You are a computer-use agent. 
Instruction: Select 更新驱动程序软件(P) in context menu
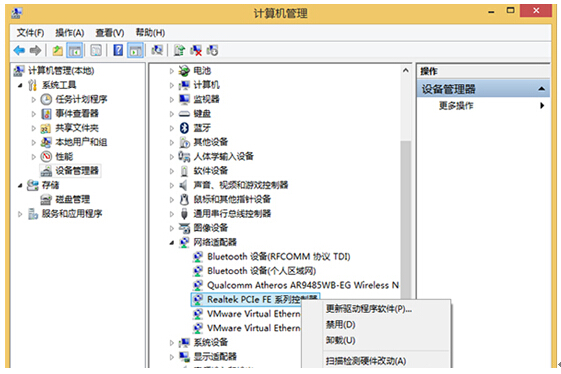pos(369,309)
